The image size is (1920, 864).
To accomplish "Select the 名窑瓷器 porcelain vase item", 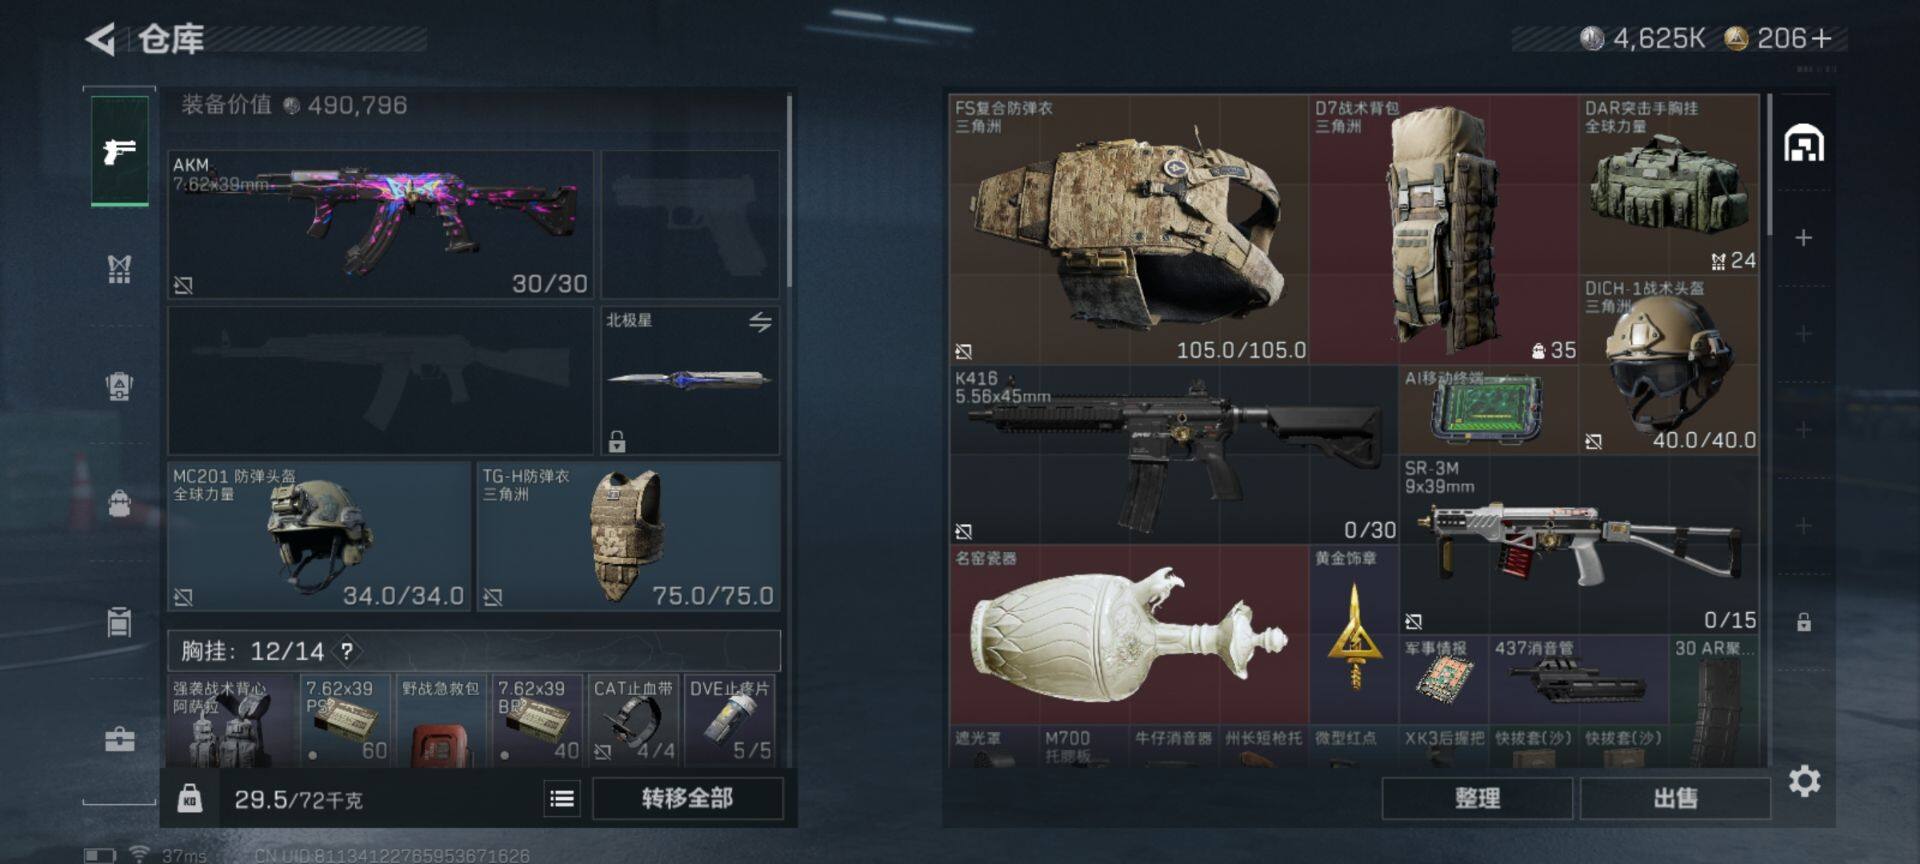I will (1129, 634).
